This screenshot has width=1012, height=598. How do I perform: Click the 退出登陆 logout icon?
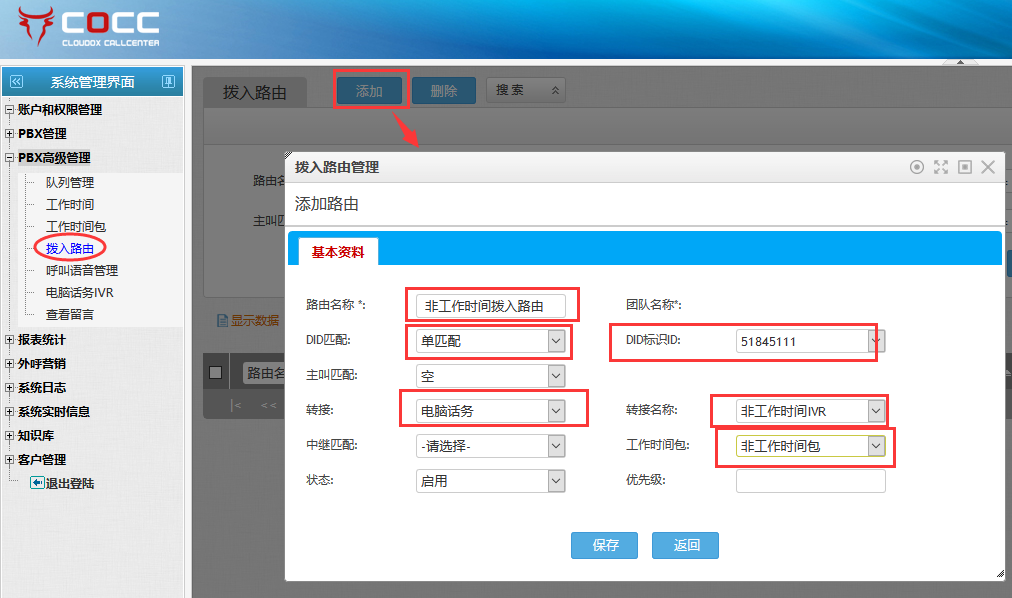tap(37, 484)
